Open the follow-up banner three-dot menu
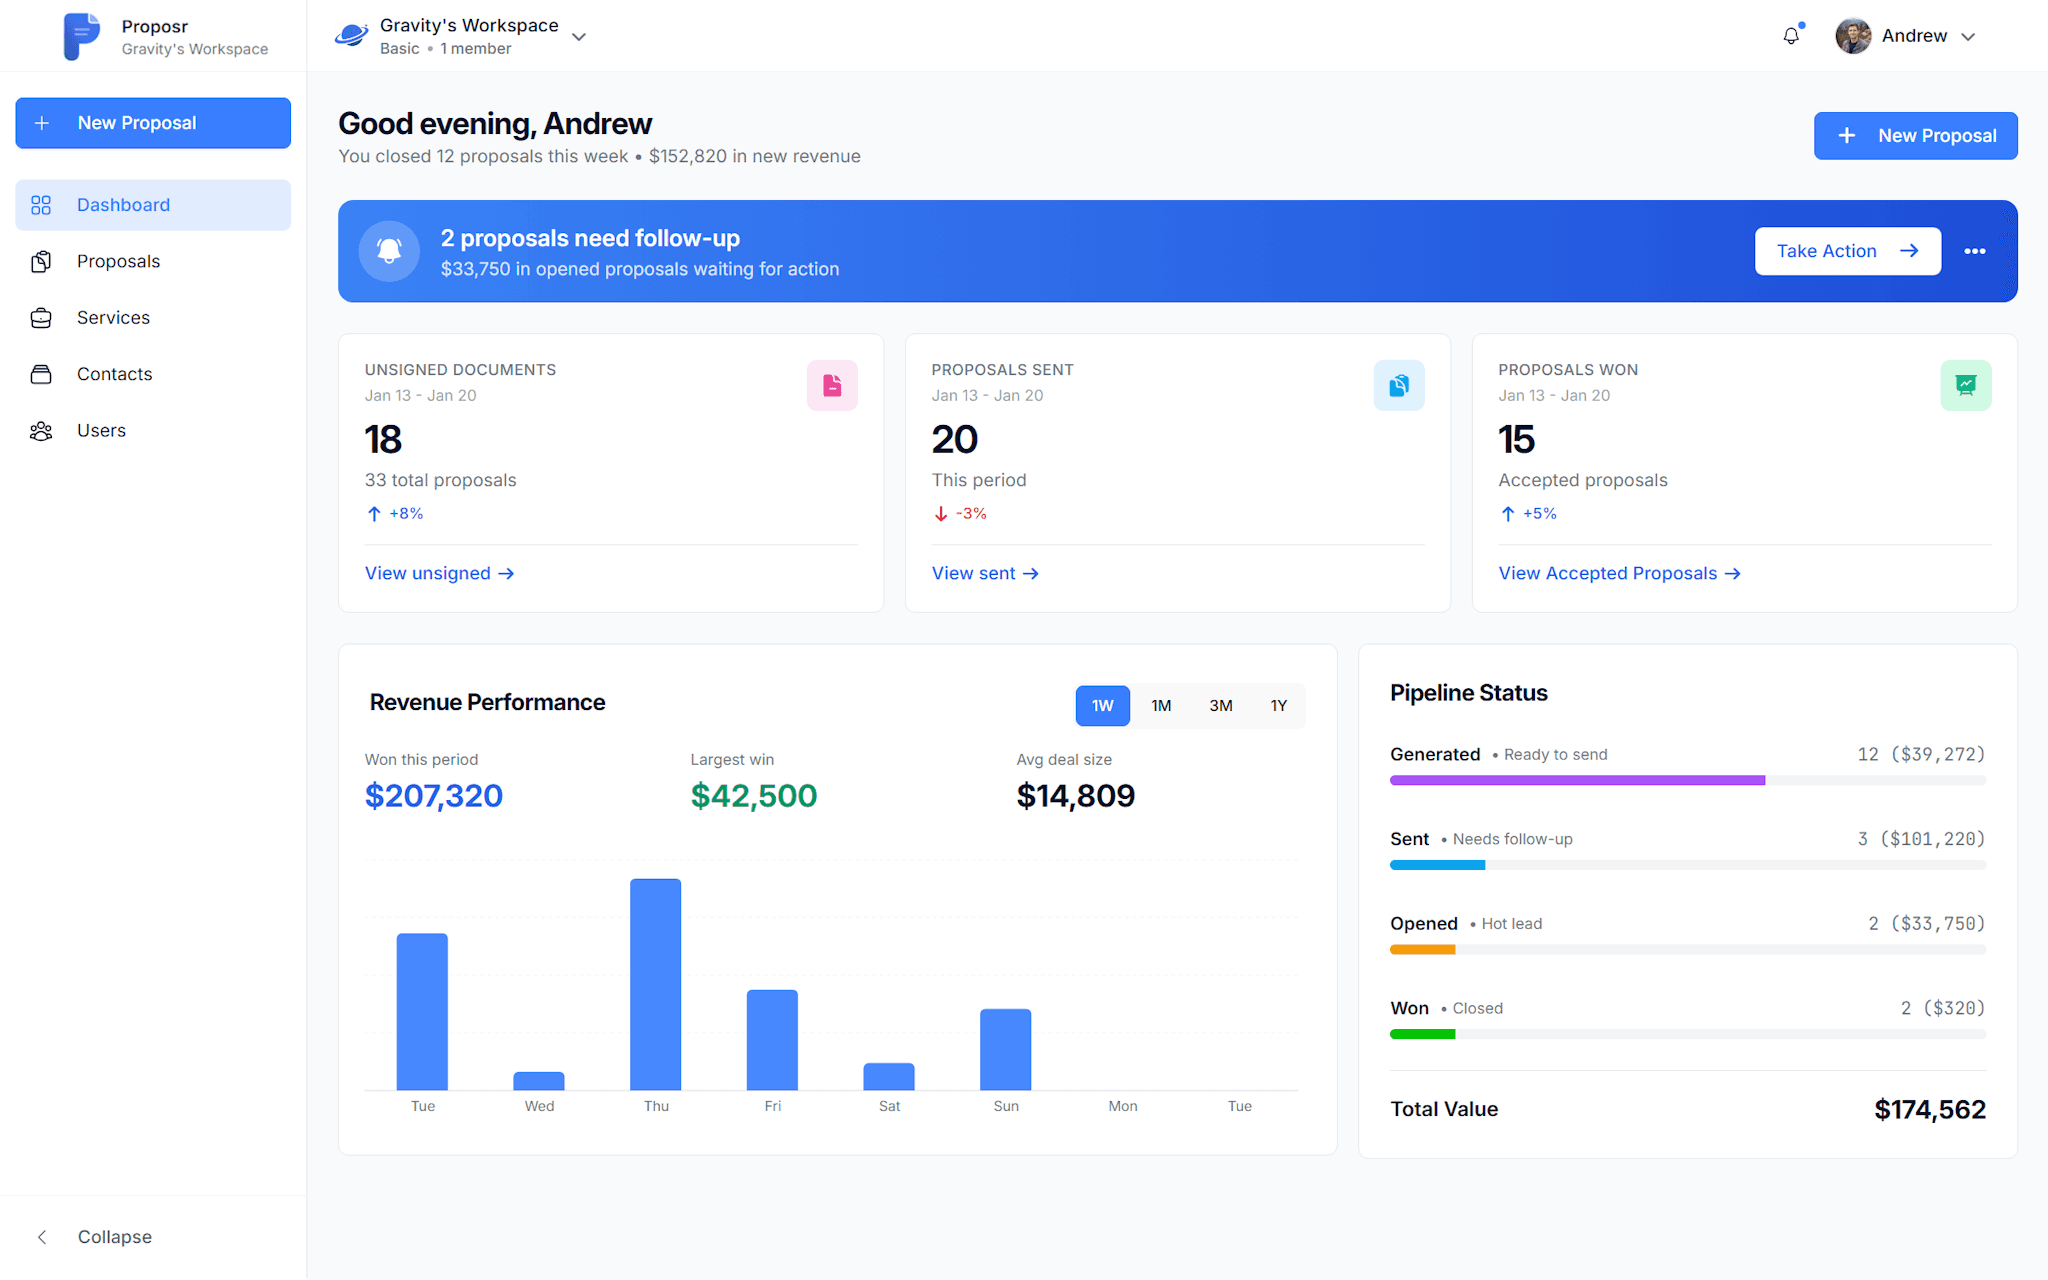The height and width of the screenshot is (1280, 2048). pyautogui.click(x=1974, y=251)
